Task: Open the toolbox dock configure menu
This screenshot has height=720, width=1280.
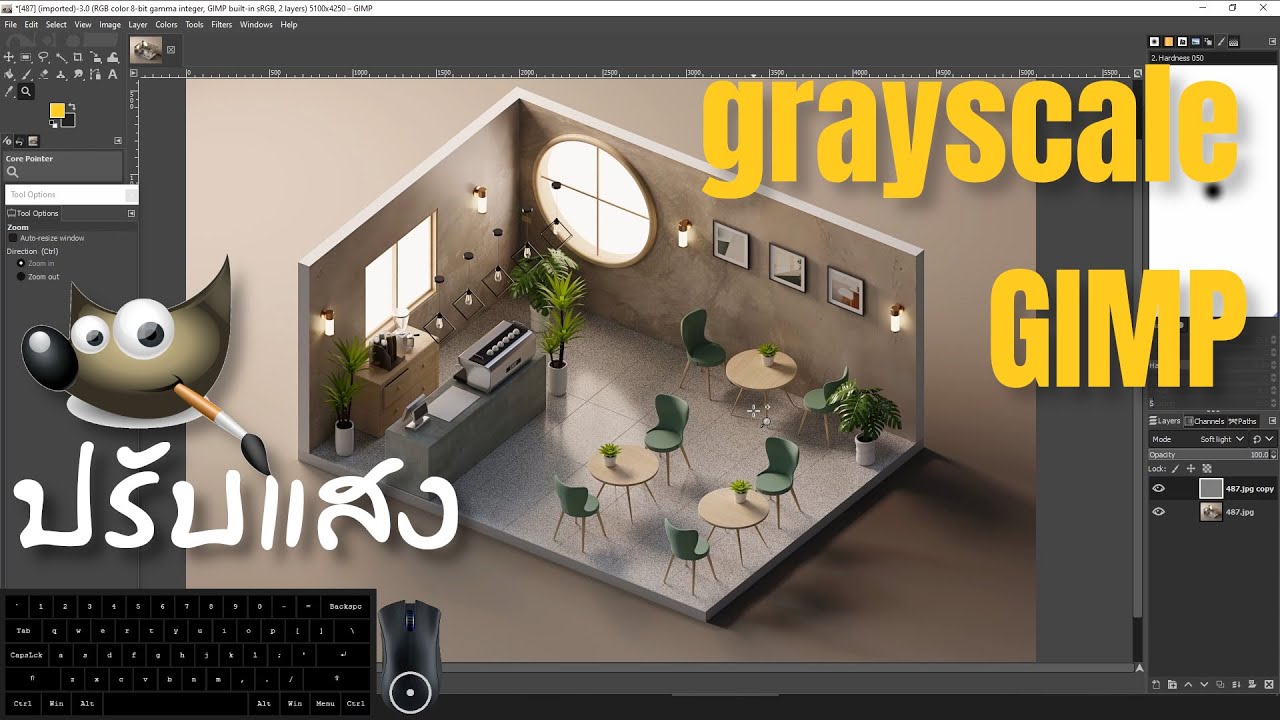Action: coord(118,141)
